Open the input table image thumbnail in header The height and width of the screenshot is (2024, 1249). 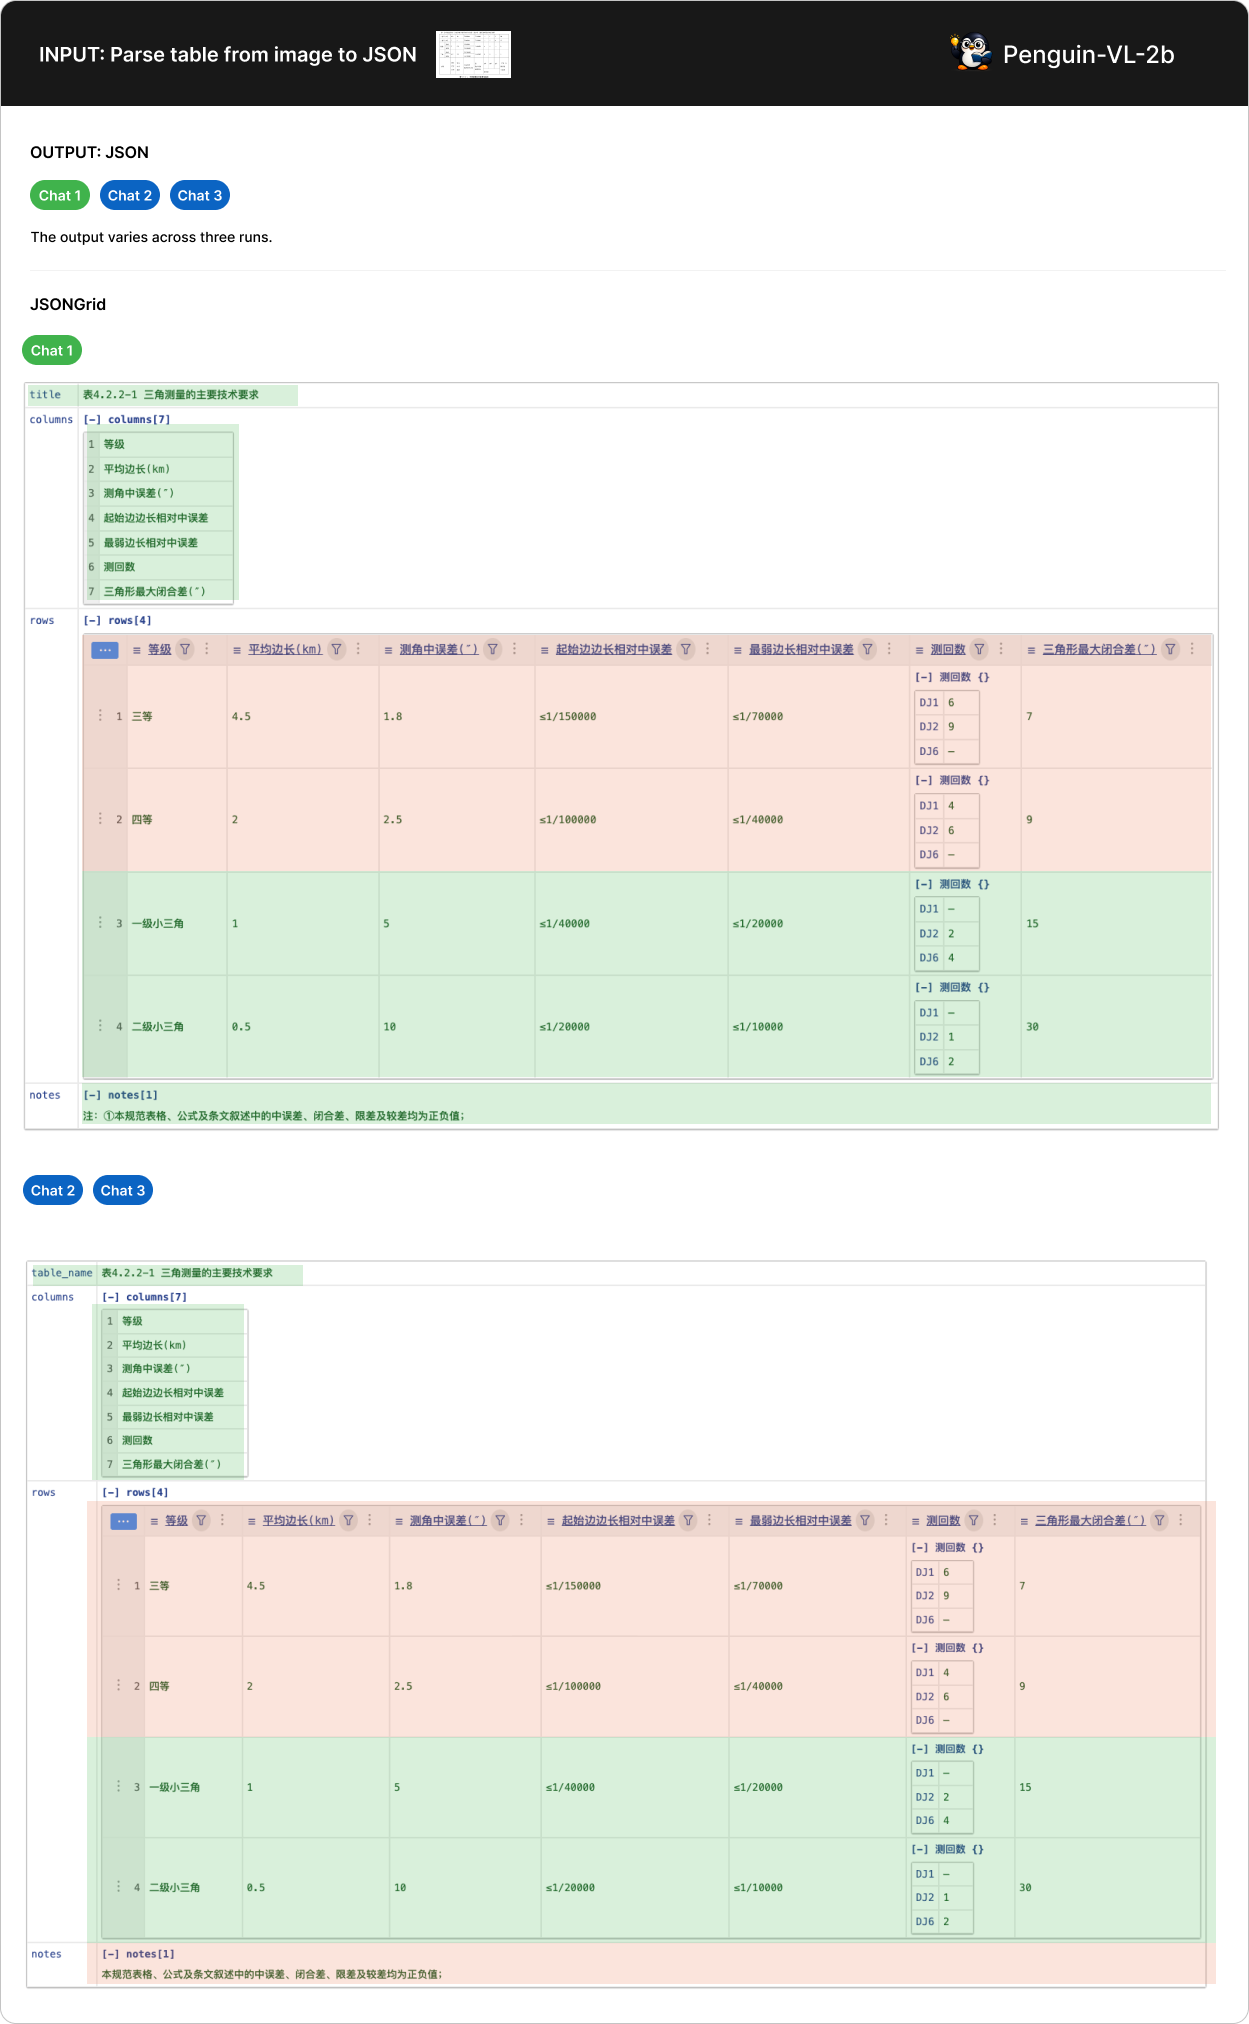tap(473, 54)
